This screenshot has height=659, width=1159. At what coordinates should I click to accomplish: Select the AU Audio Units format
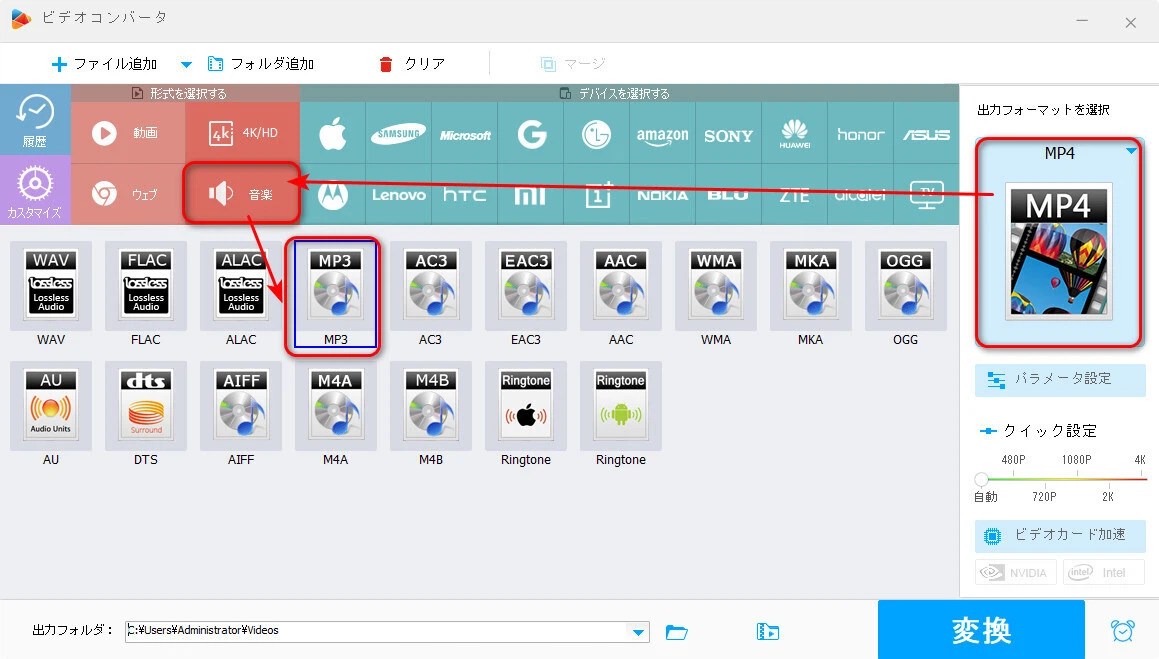(x=51, y=406)
